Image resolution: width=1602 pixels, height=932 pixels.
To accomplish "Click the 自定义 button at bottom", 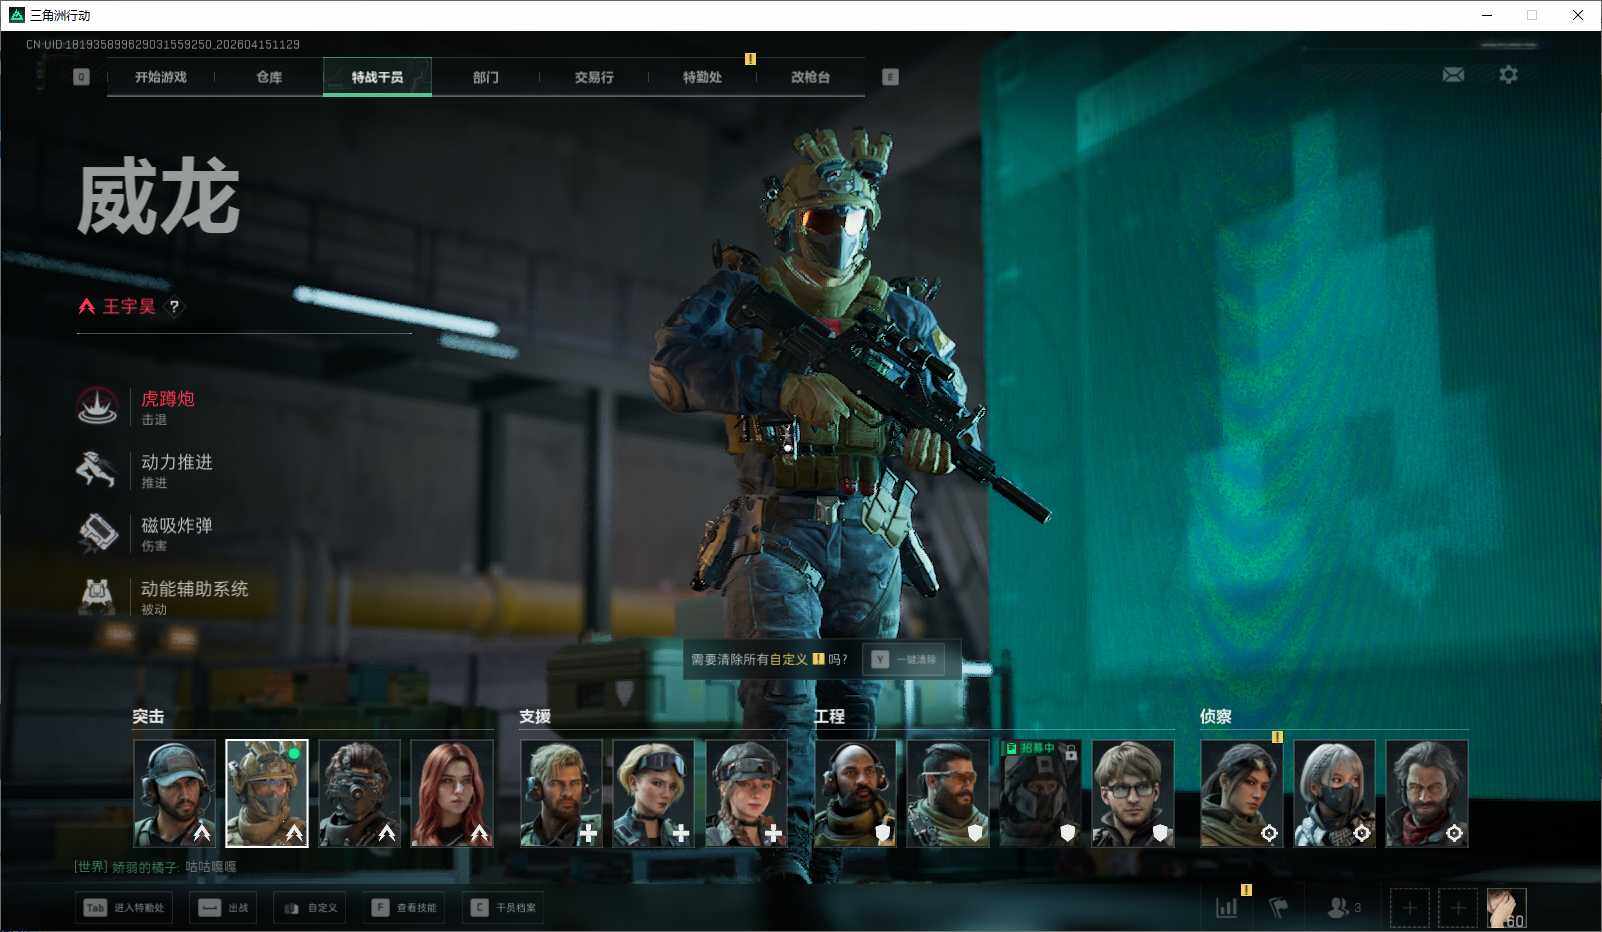I will [x=310, y=908].
